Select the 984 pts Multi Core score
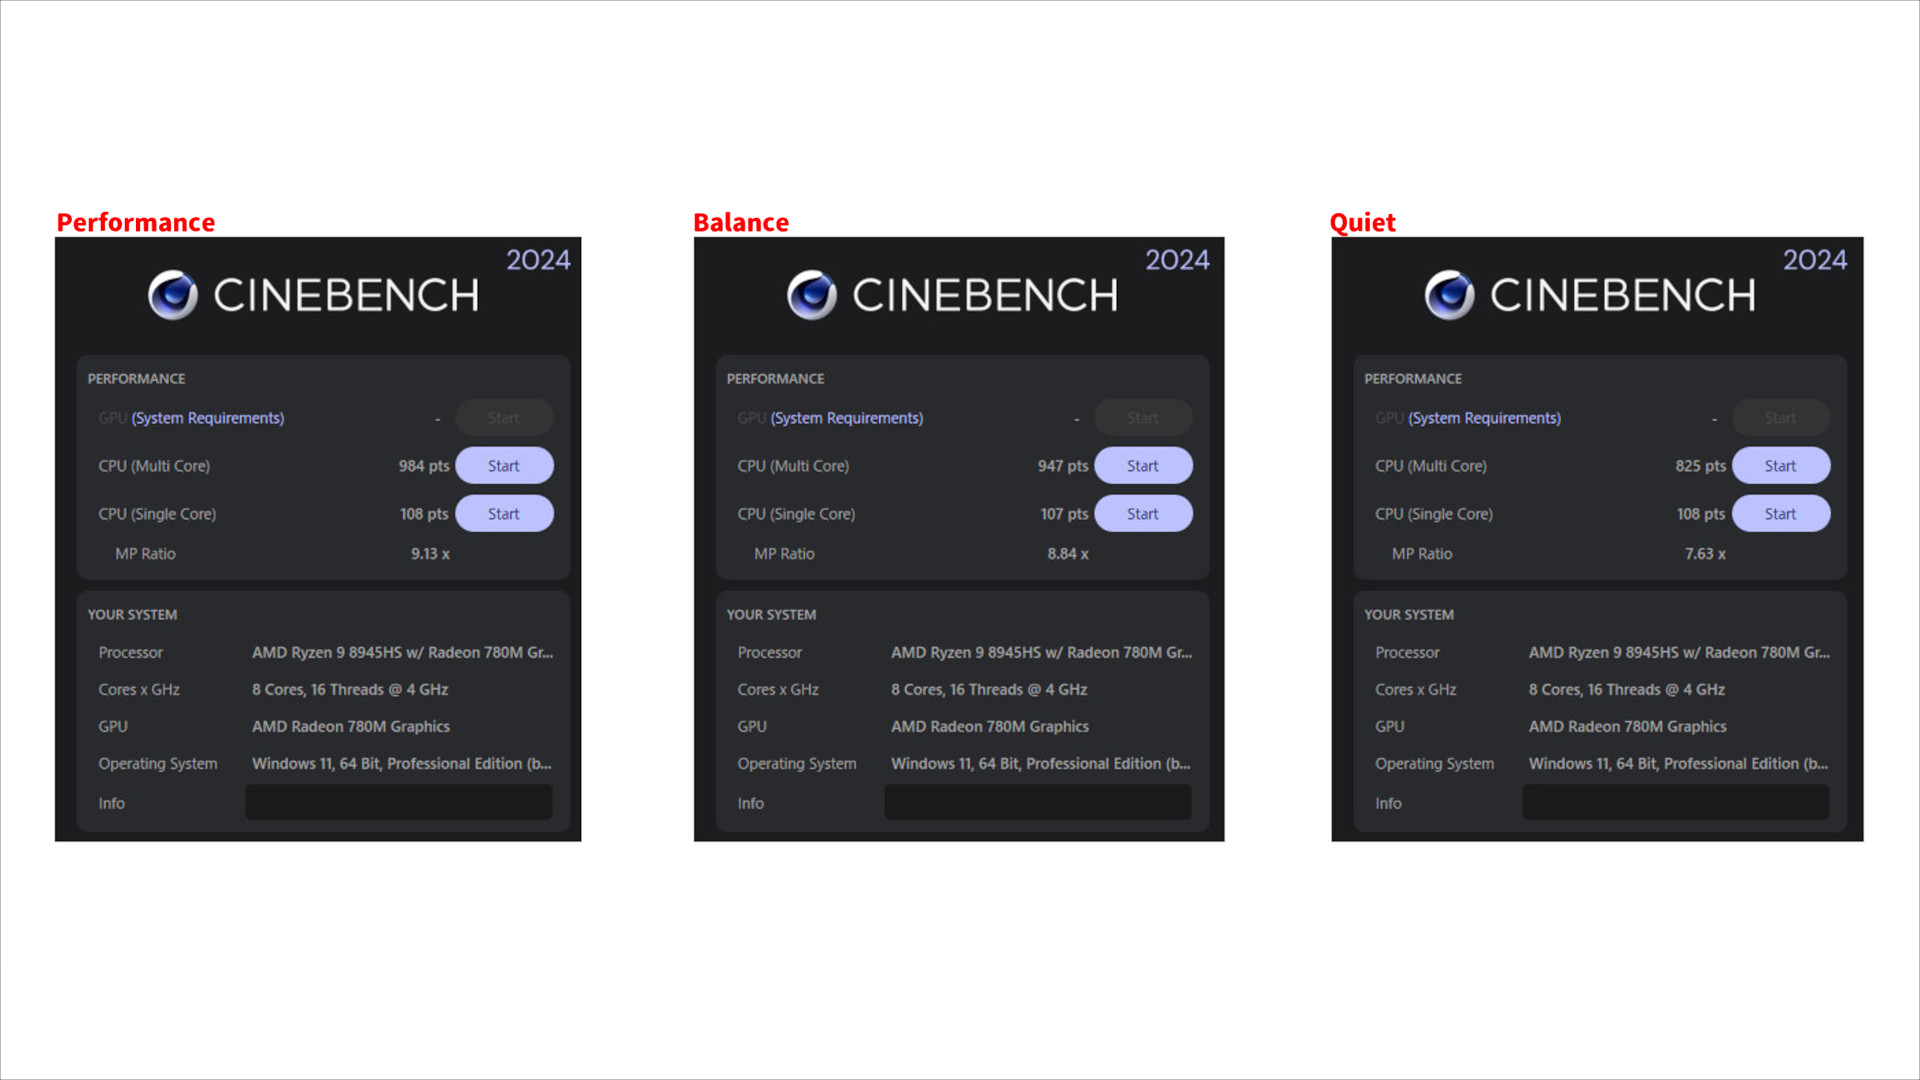The width and height of the screenshot is (1920, 1080). pos(422,465)
